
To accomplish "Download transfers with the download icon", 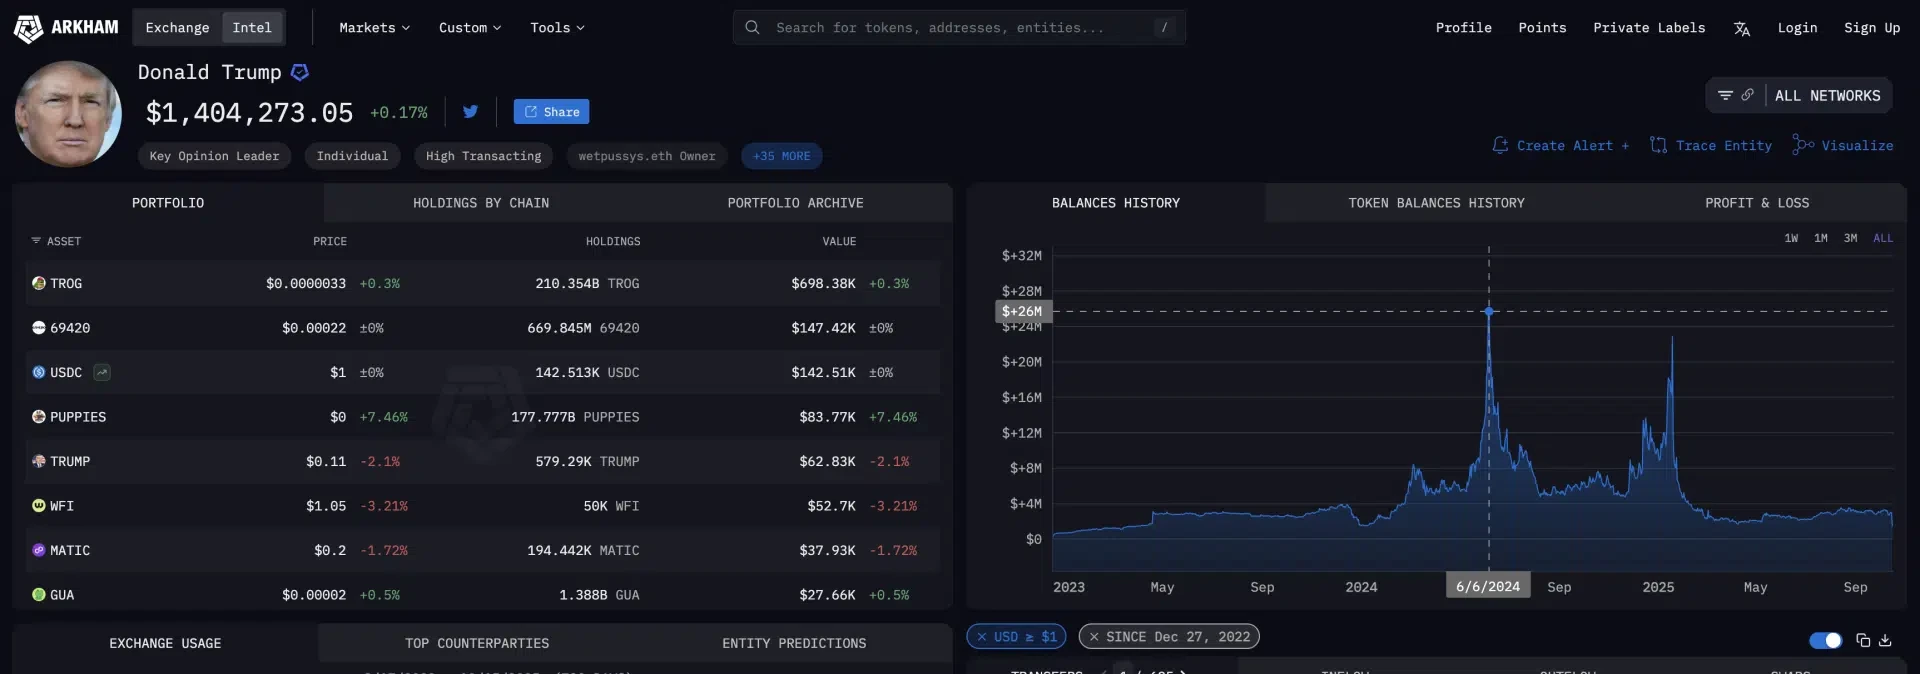I will (1885, 641).
